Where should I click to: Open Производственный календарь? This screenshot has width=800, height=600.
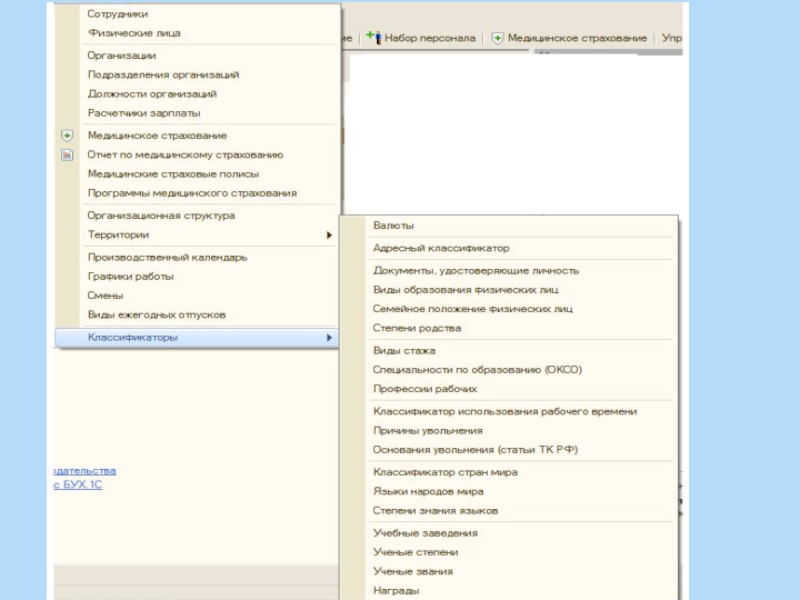tap(167, 257)
